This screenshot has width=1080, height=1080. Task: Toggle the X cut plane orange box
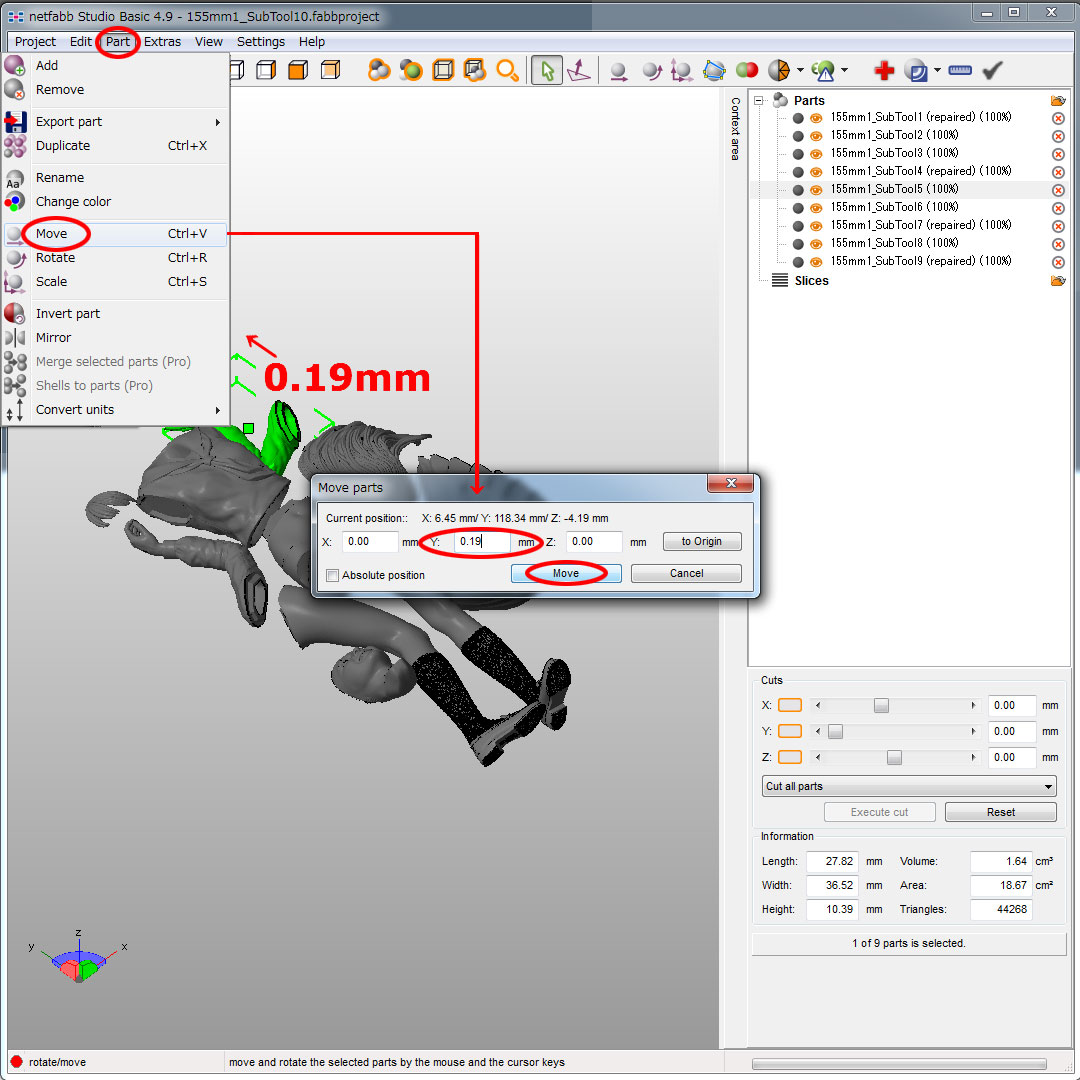(x=789, y=705)
